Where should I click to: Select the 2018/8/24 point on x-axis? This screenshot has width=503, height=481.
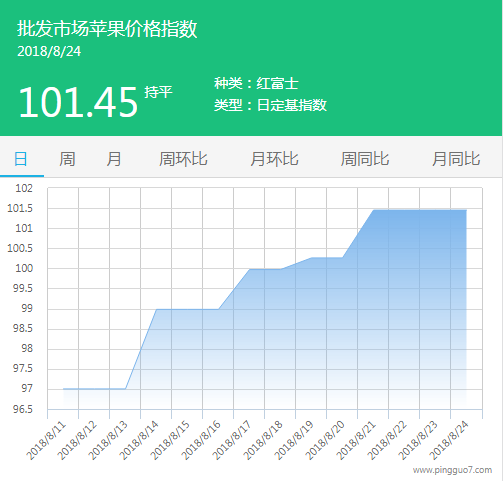[449, 440]
